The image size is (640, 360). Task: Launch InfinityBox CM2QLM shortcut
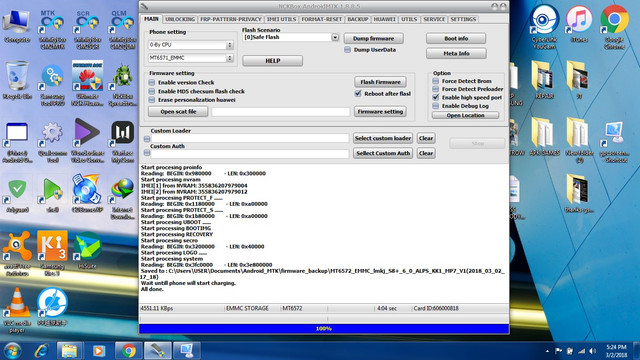(122, 29)
